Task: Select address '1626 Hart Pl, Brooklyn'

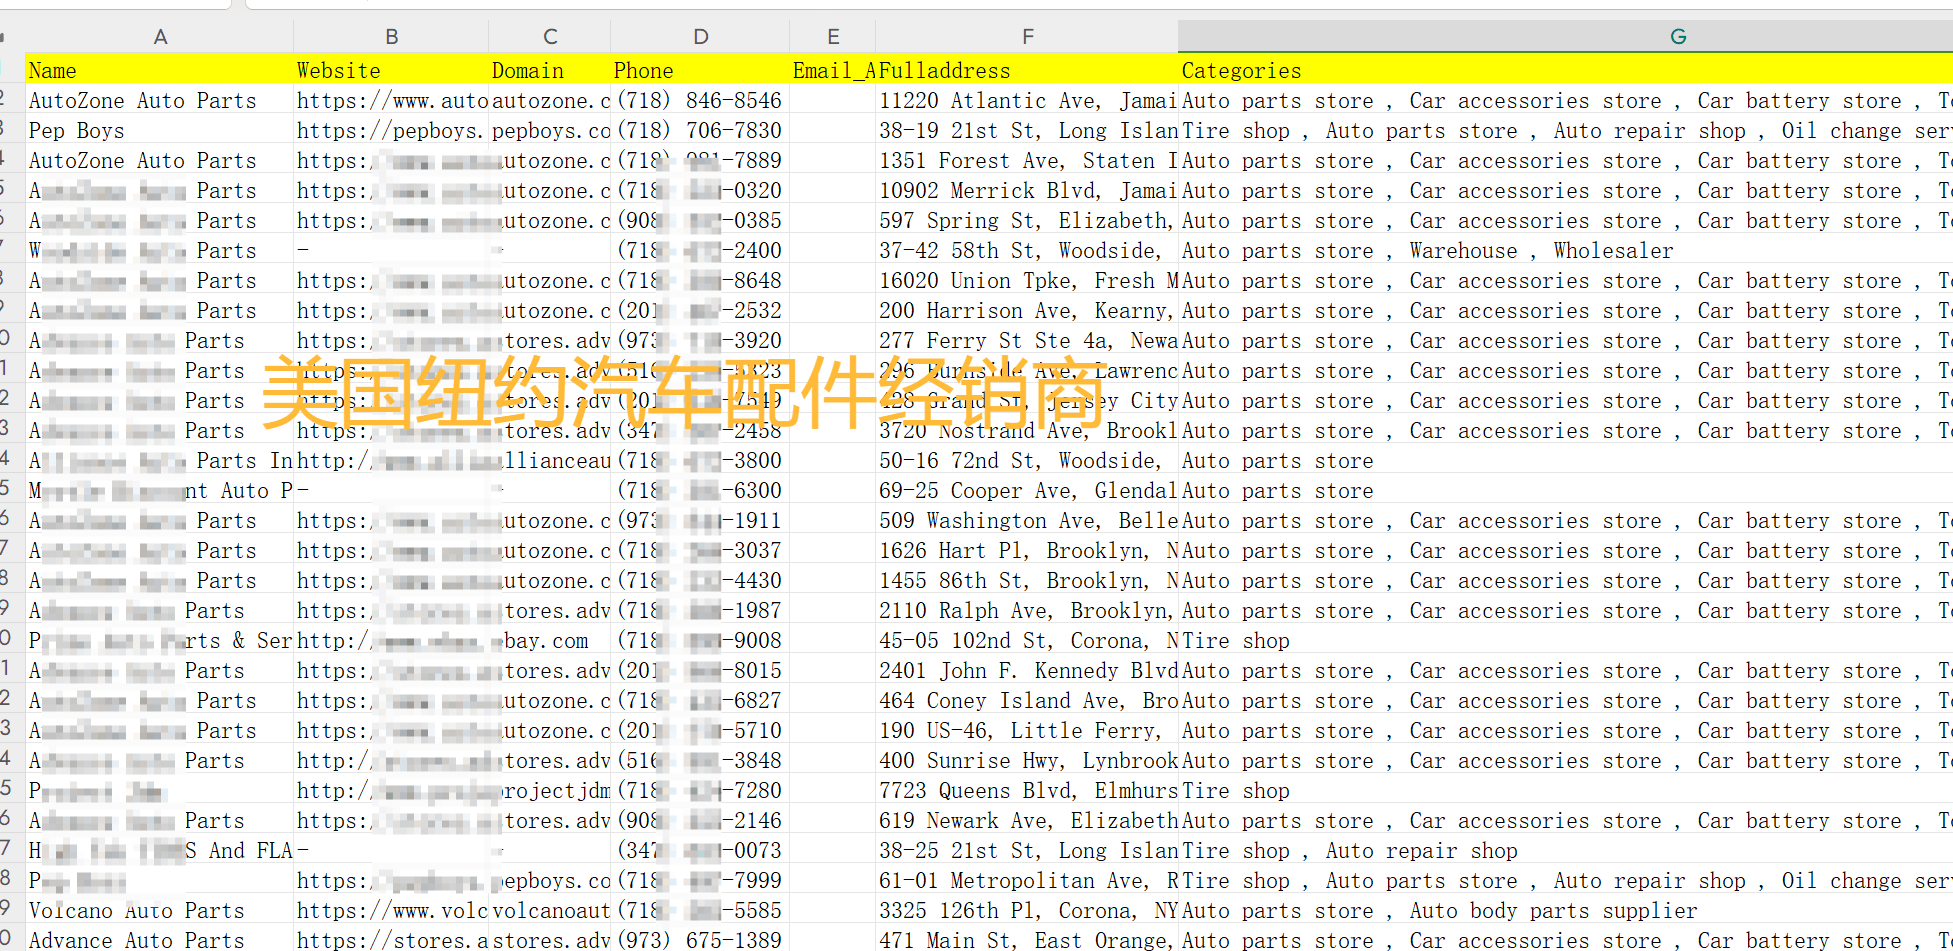Action: 1027,551
